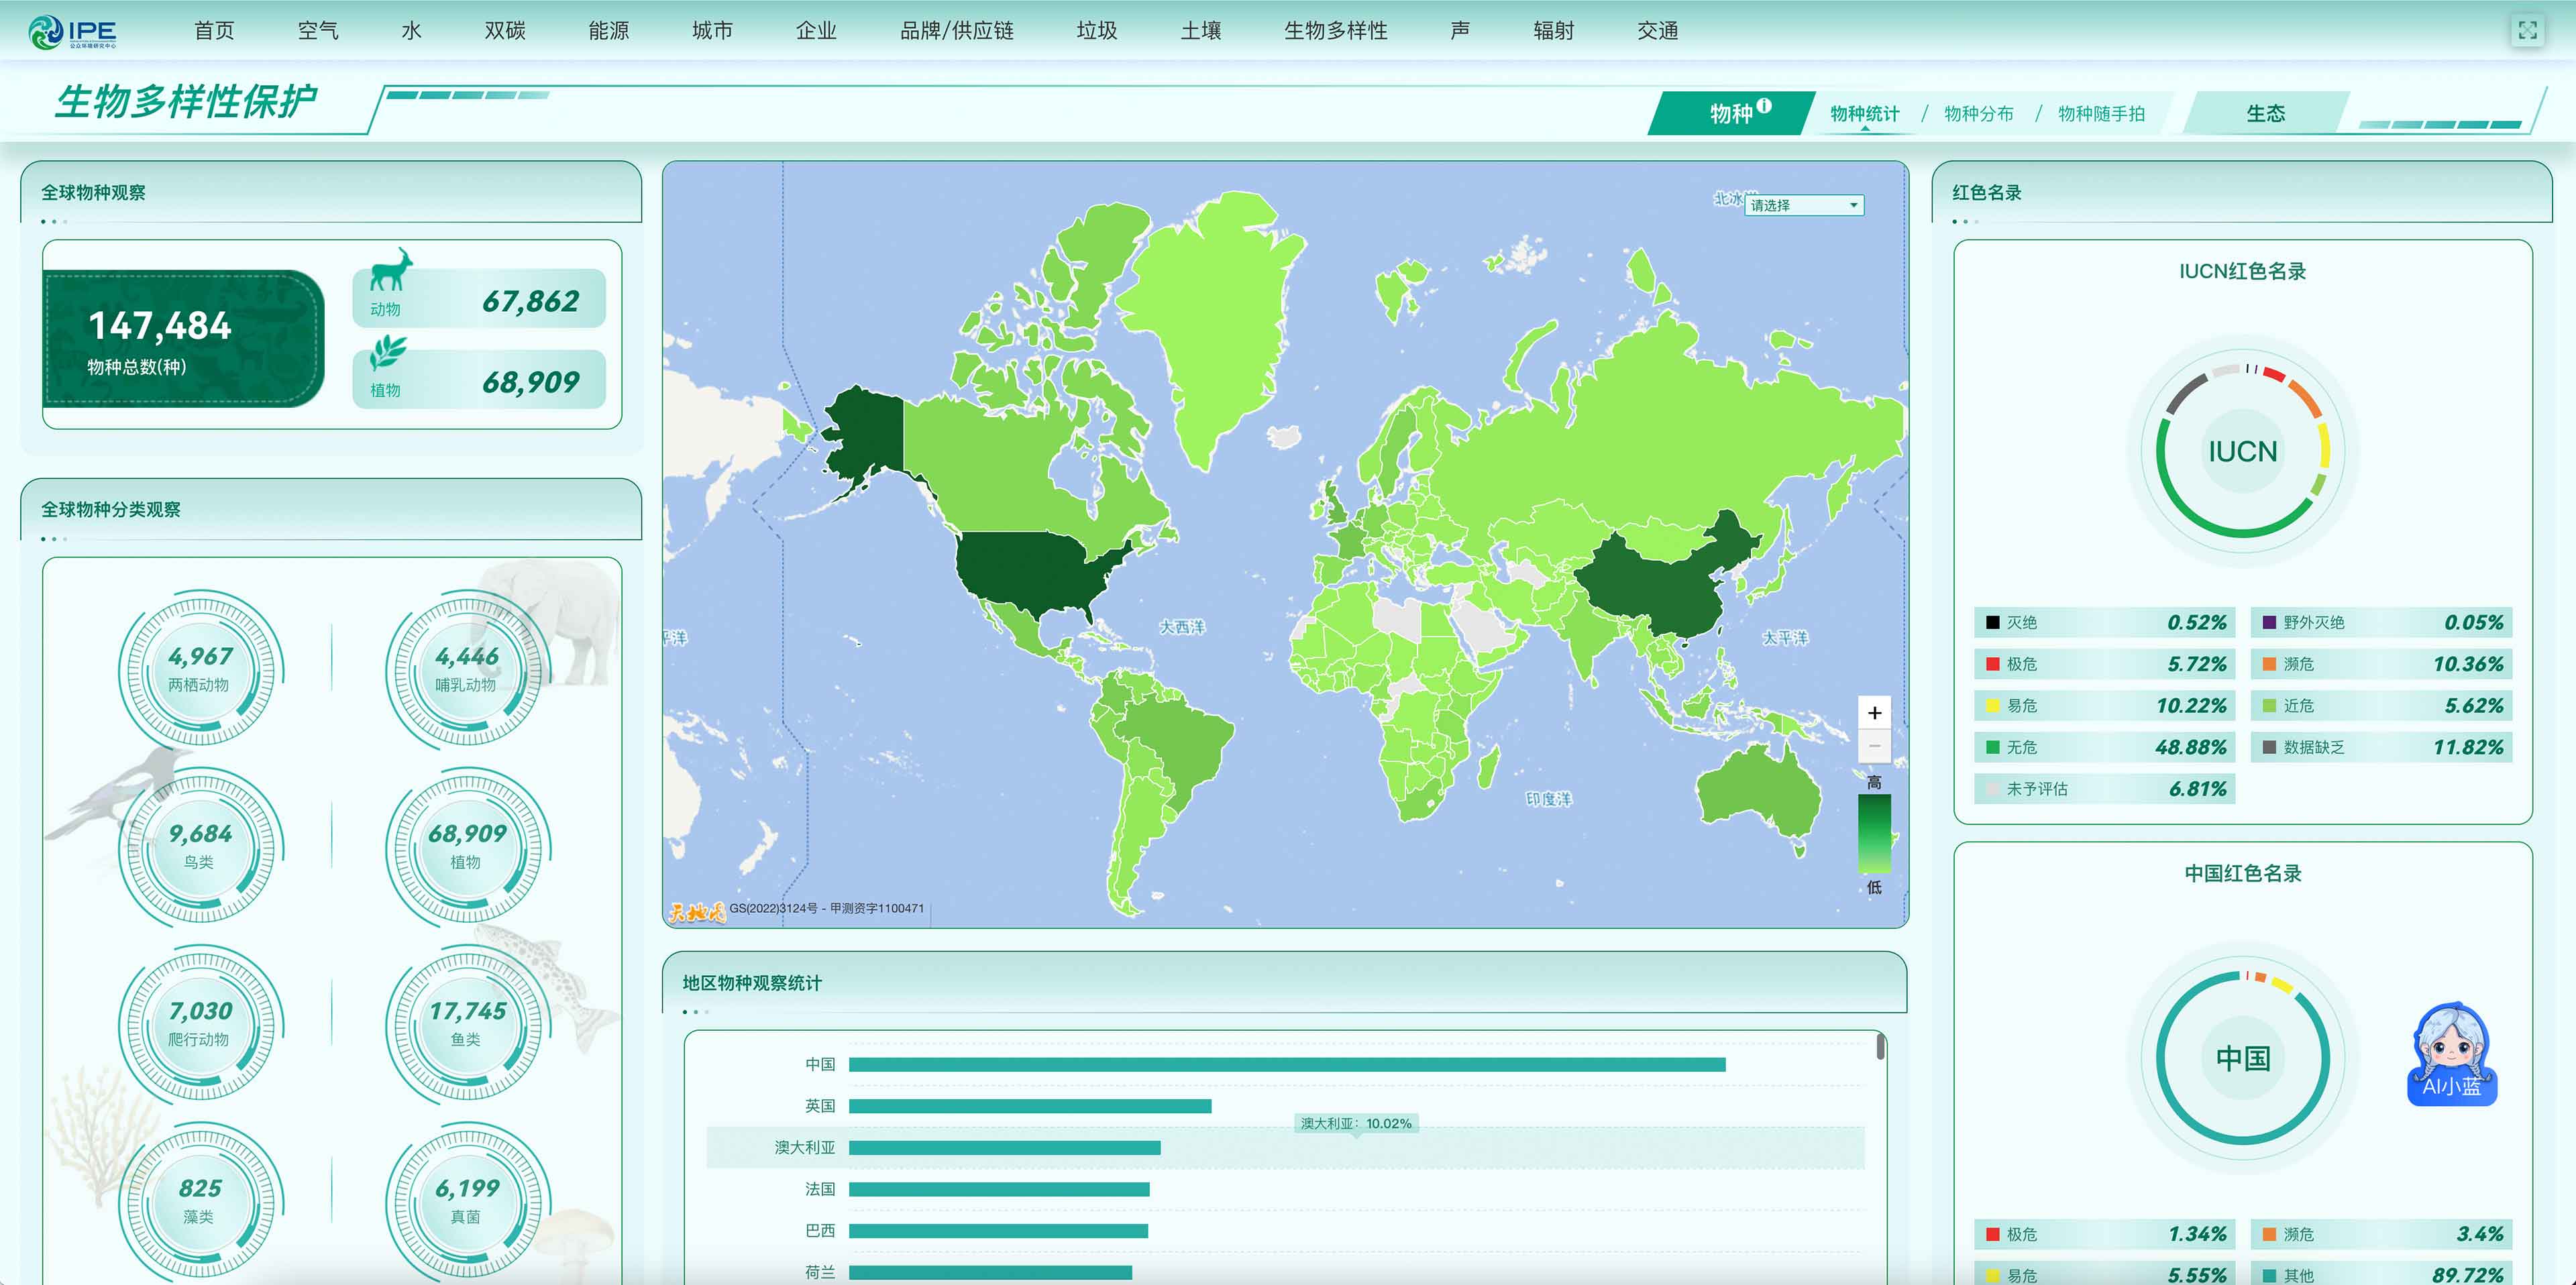Open the AI小蓝 assistant avatar

tap(2451, 1053)
